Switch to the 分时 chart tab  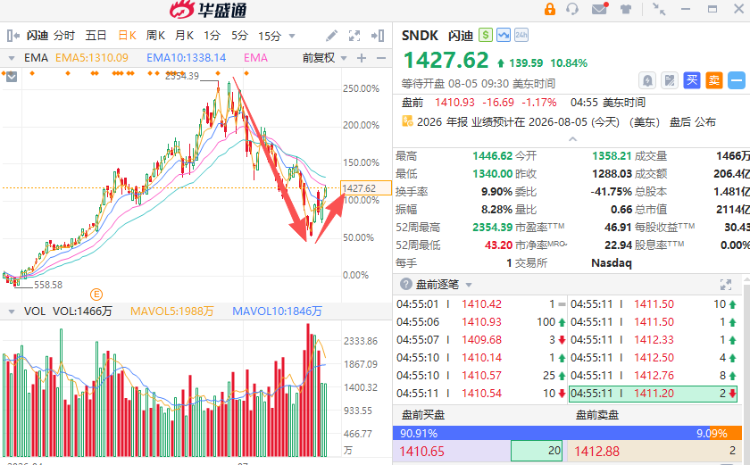click(64, 35)
